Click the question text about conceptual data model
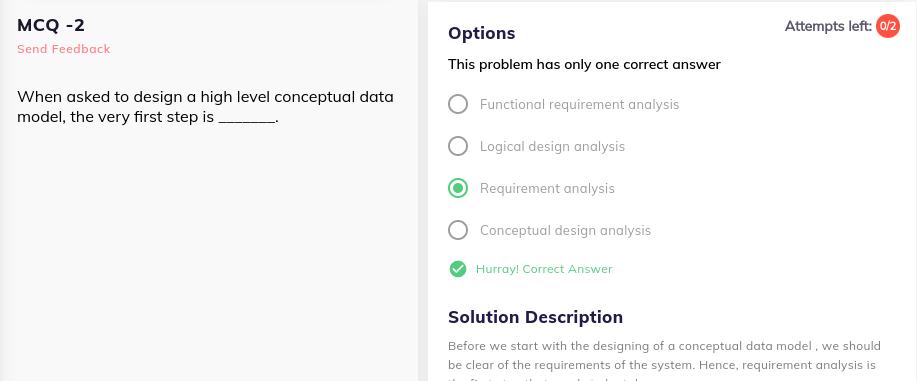917x381 pixels. pos(205,107)
